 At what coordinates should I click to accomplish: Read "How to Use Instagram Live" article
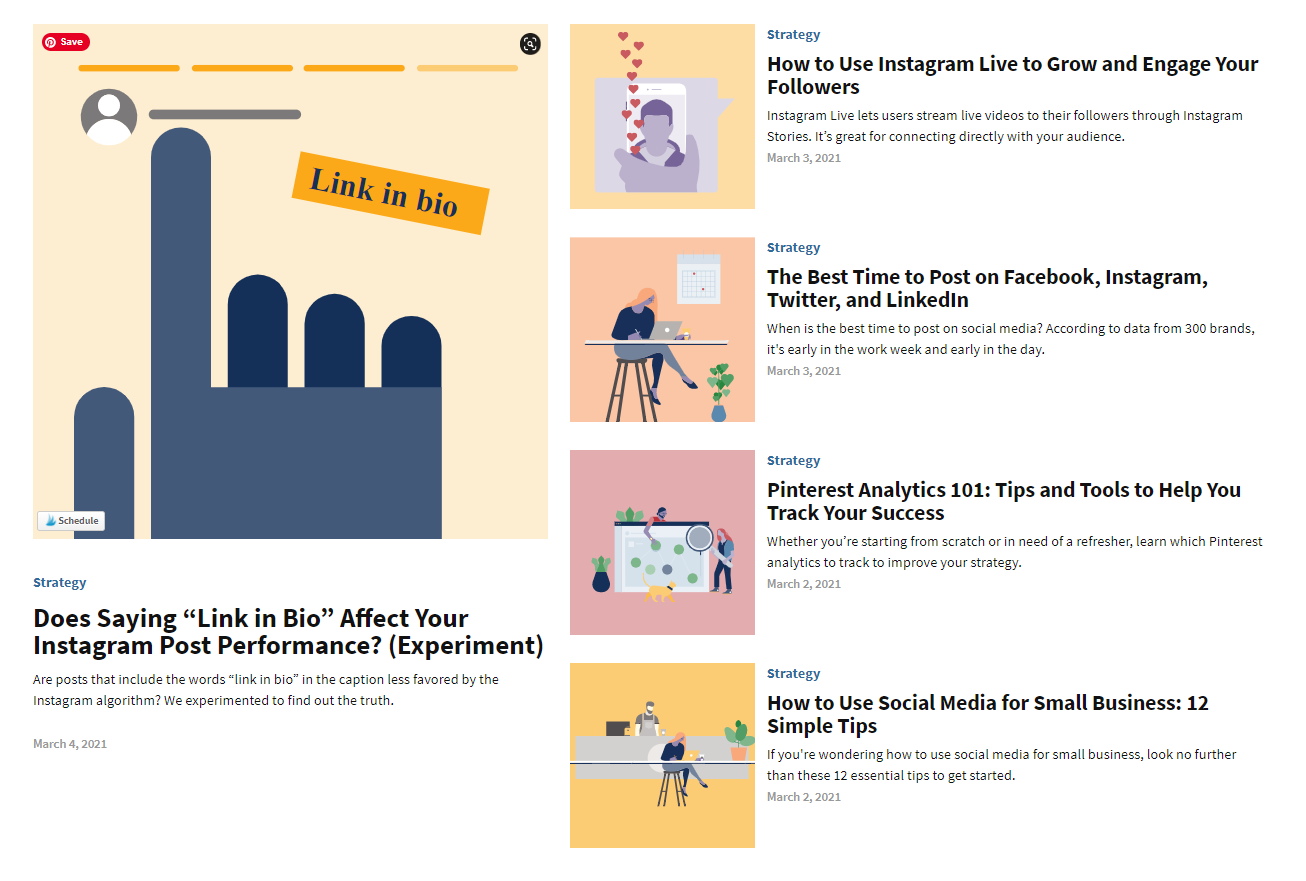(x=1012, y=75)
